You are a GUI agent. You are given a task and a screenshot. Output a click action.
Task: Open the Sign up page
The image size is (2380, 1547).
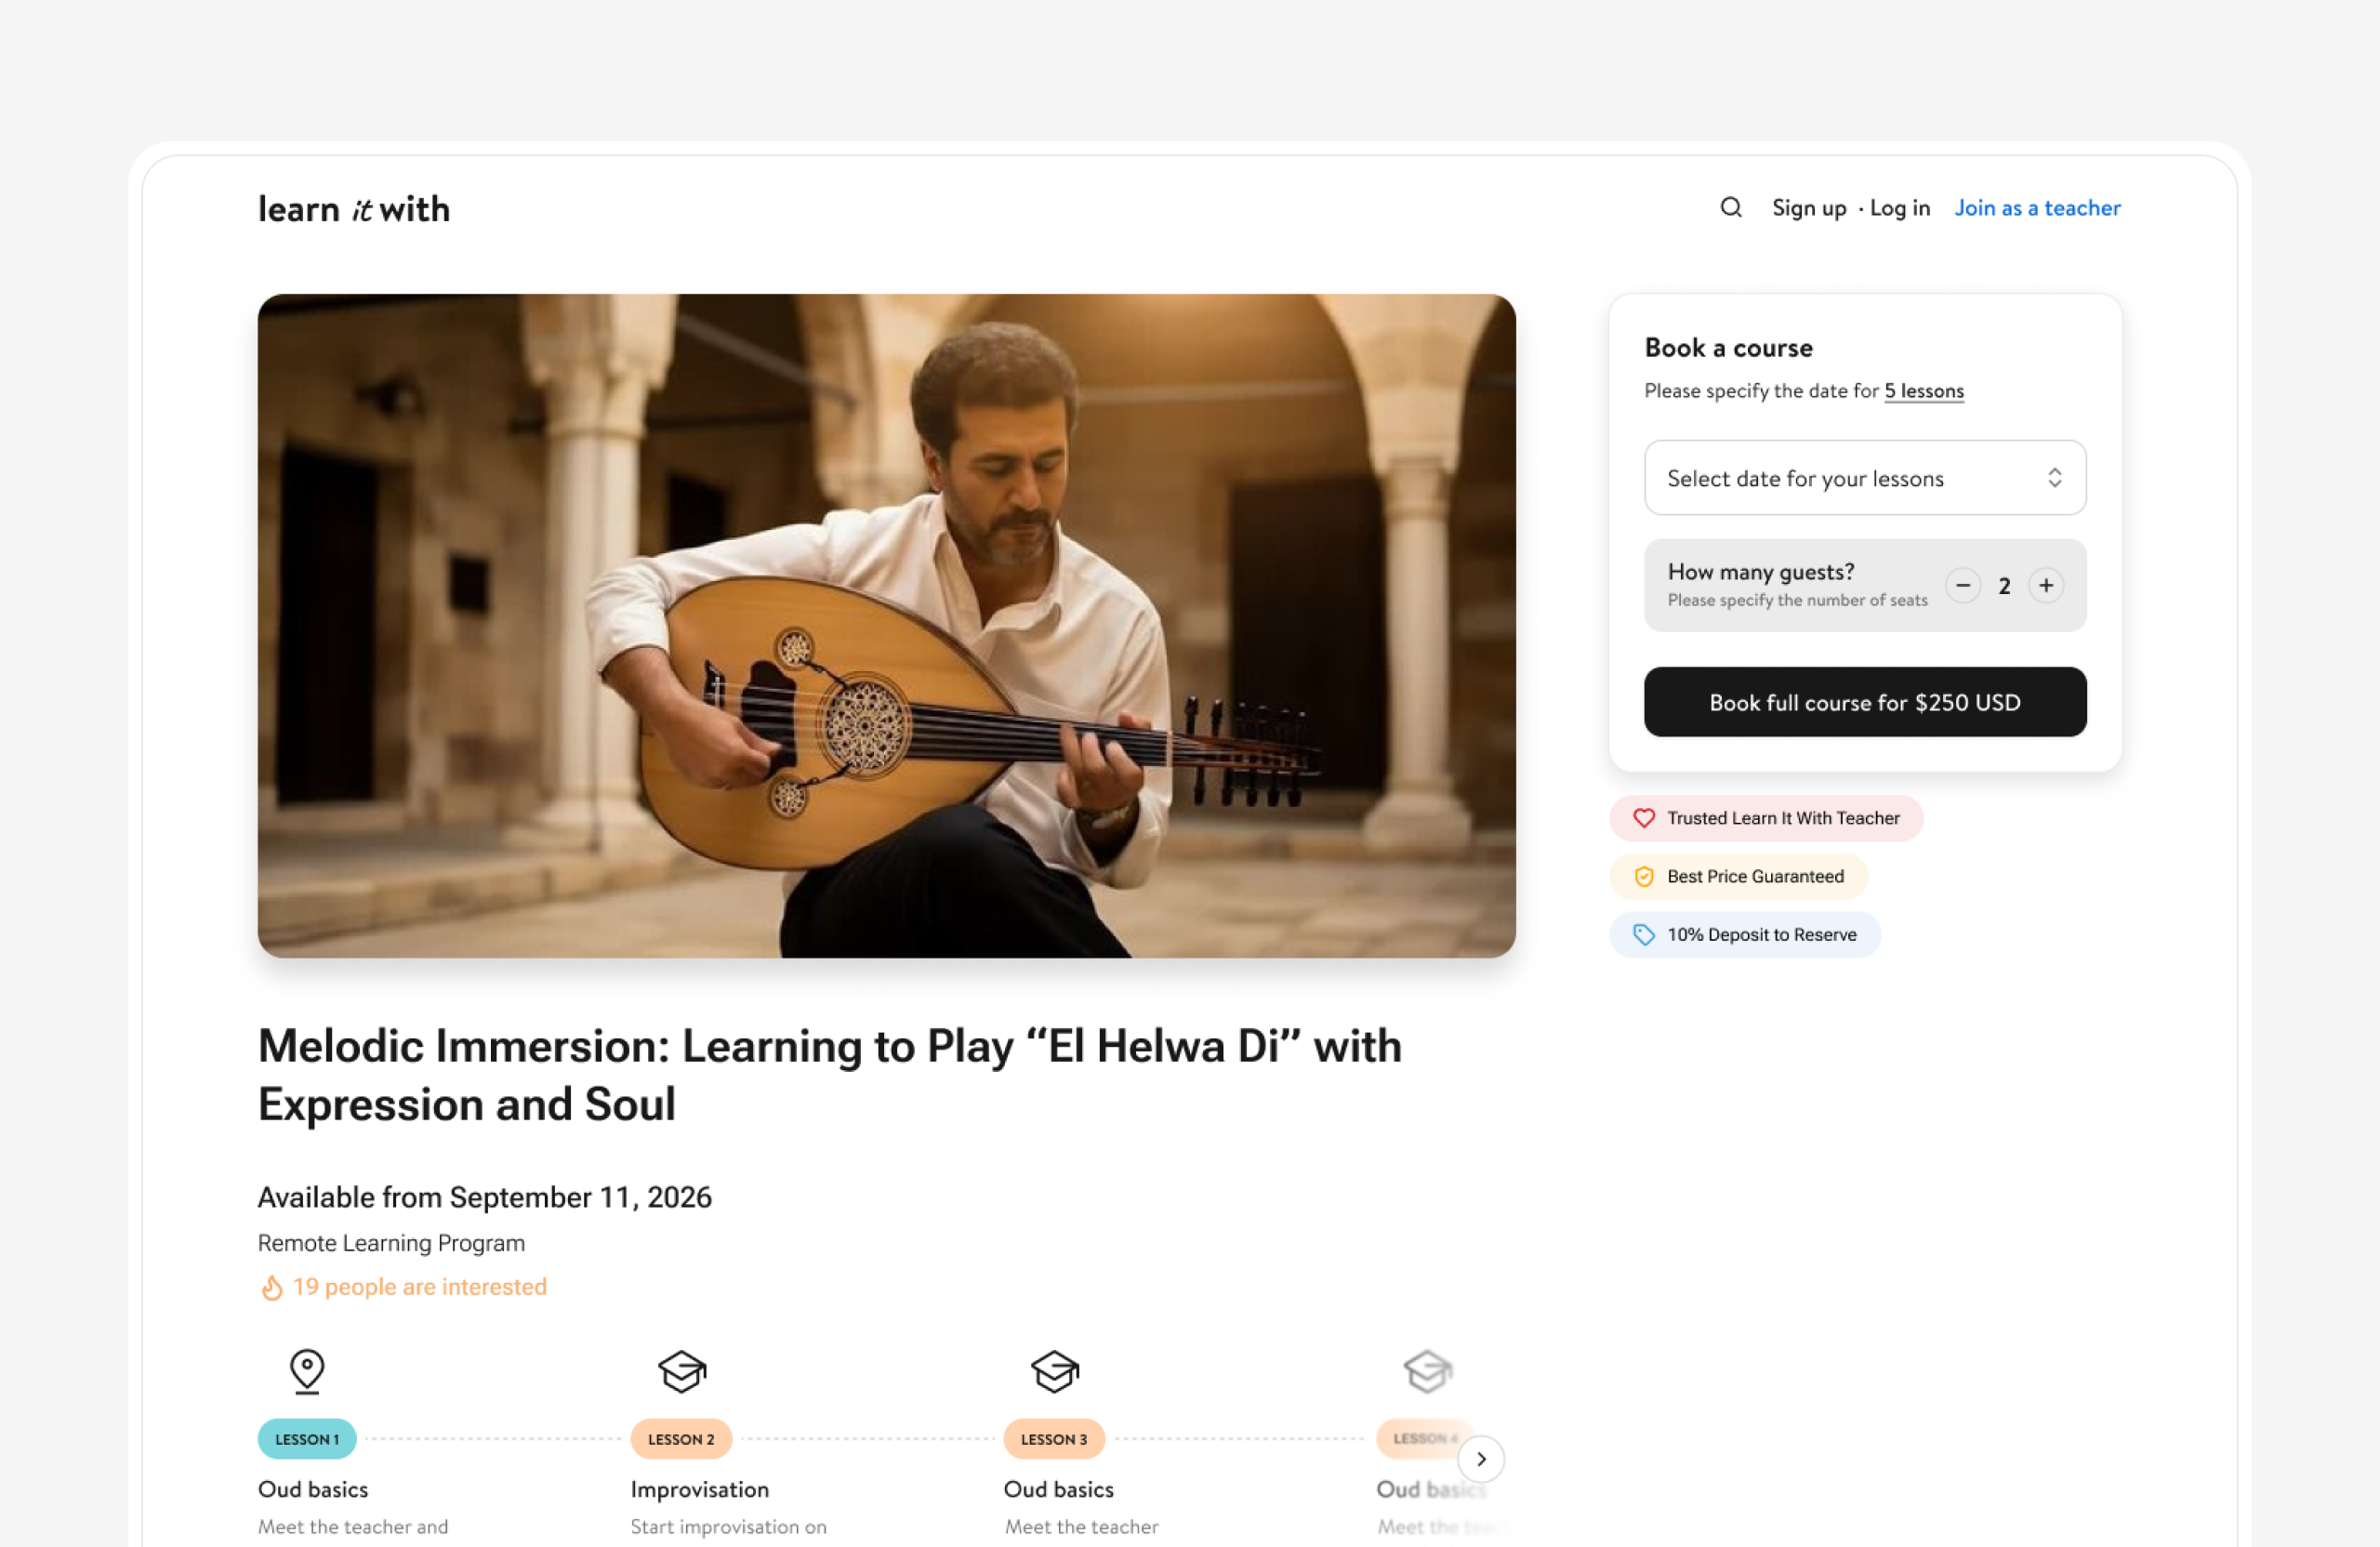tap(1808, 208)
